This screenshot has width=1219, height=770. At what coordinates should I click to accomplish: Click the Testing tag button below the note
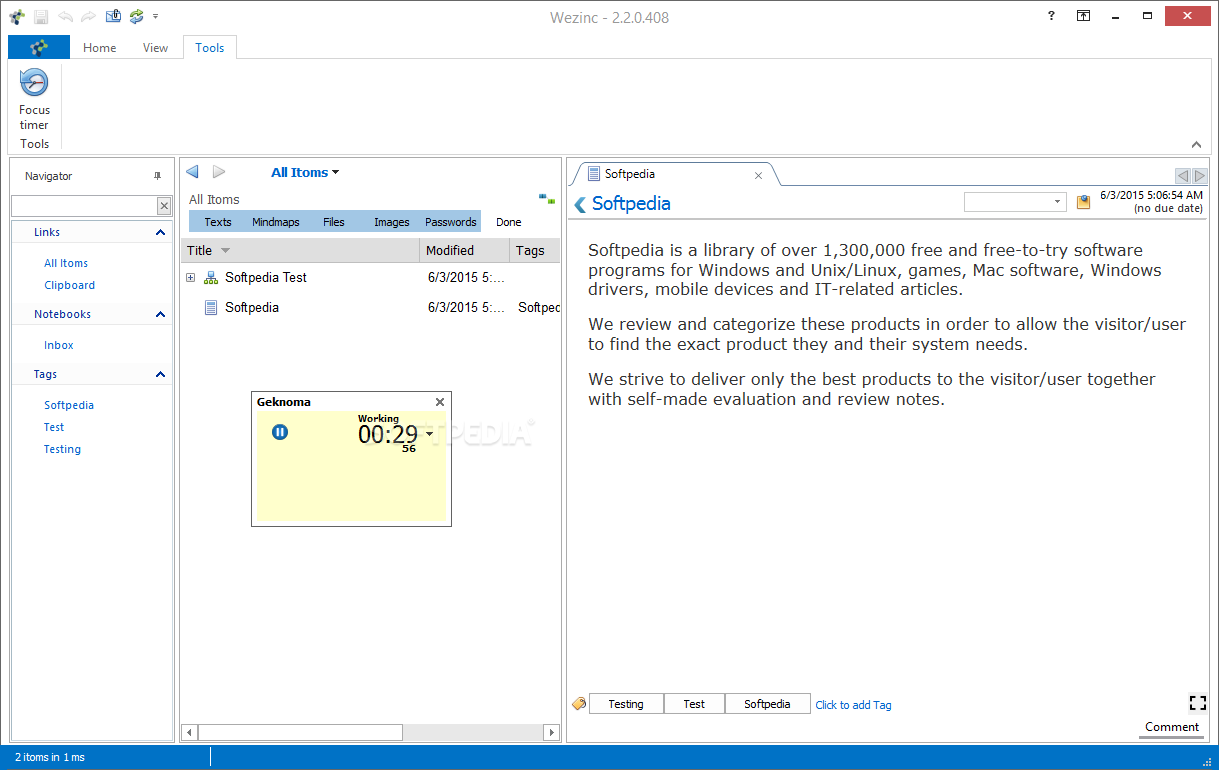point(626,704)
